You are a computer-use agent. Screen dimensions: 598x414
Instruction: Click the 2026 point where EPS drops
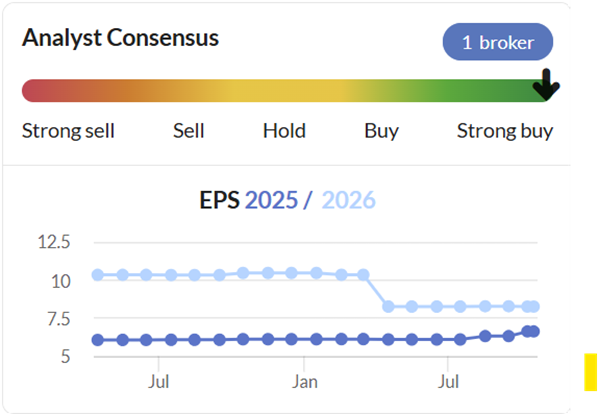(x=388, y=306)
